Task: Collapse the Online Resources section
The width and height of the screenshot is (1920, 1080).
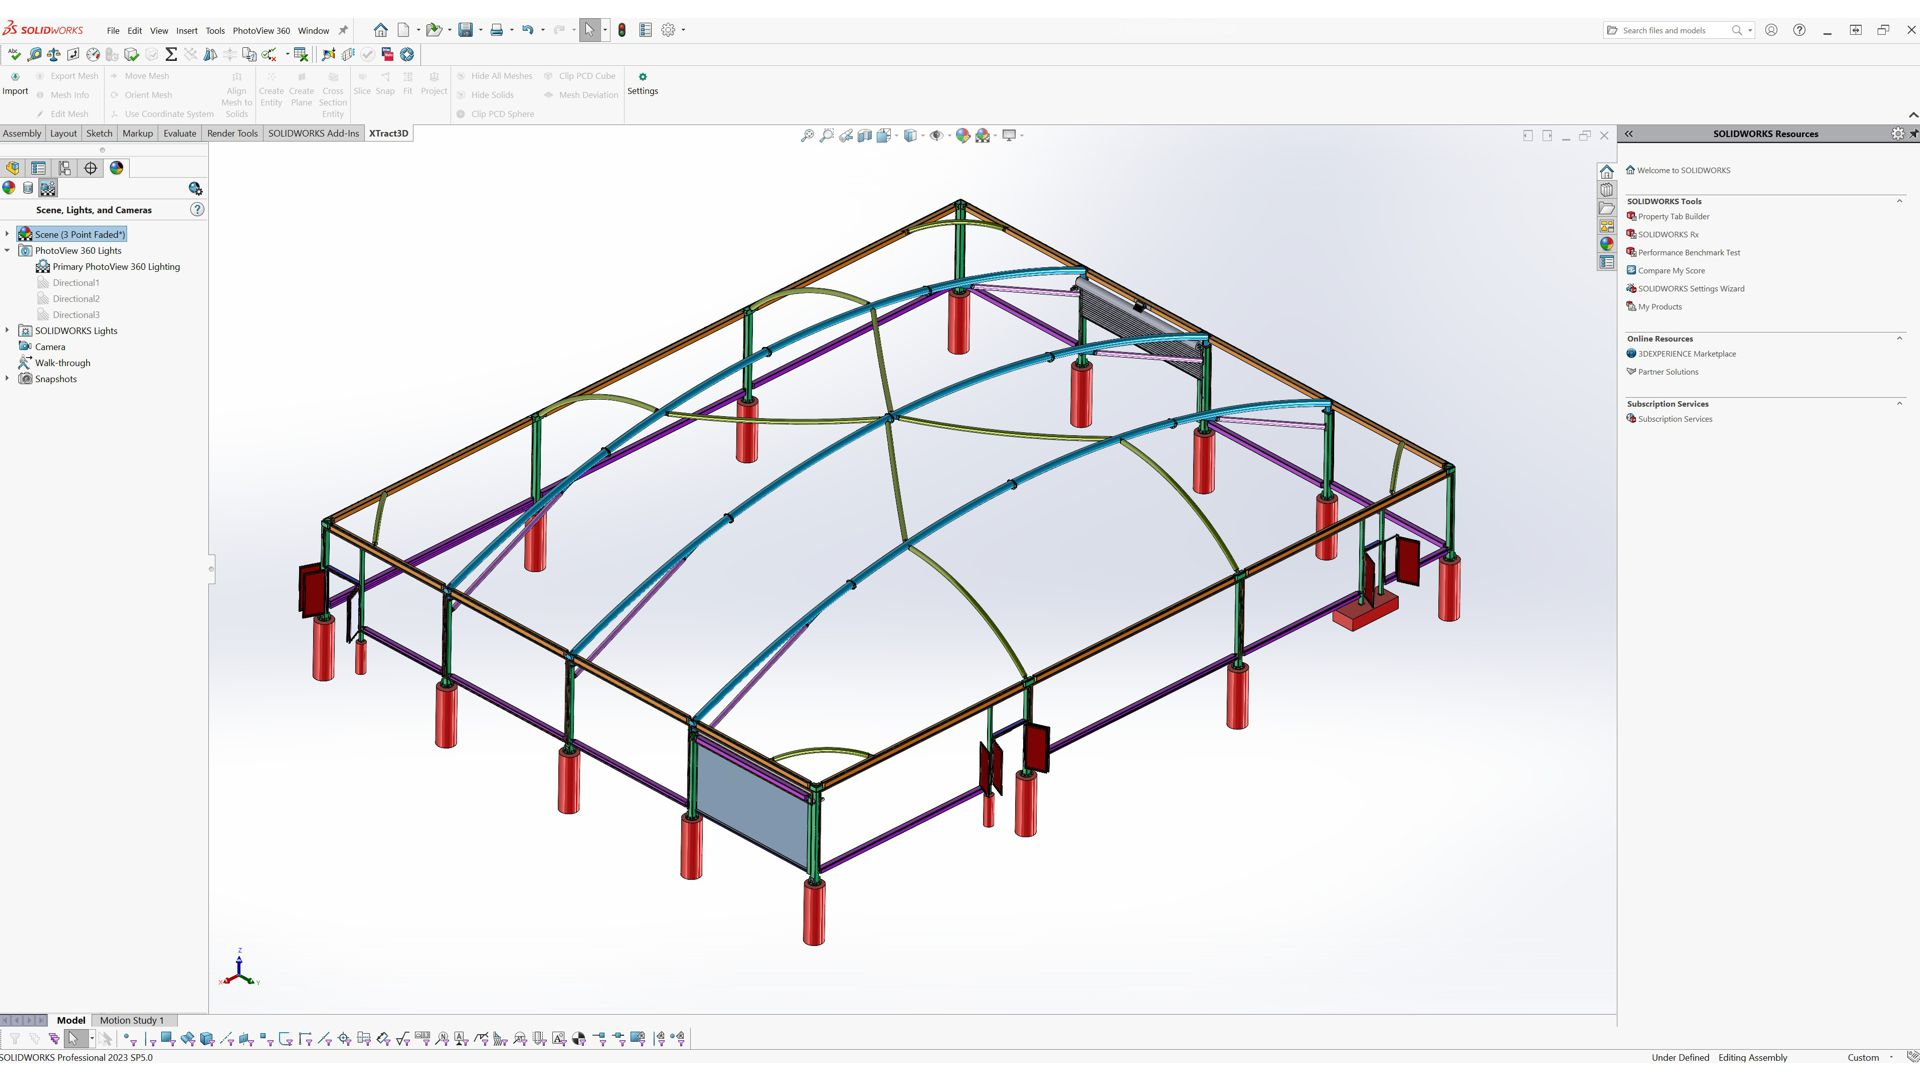Action: (1899, 338)
